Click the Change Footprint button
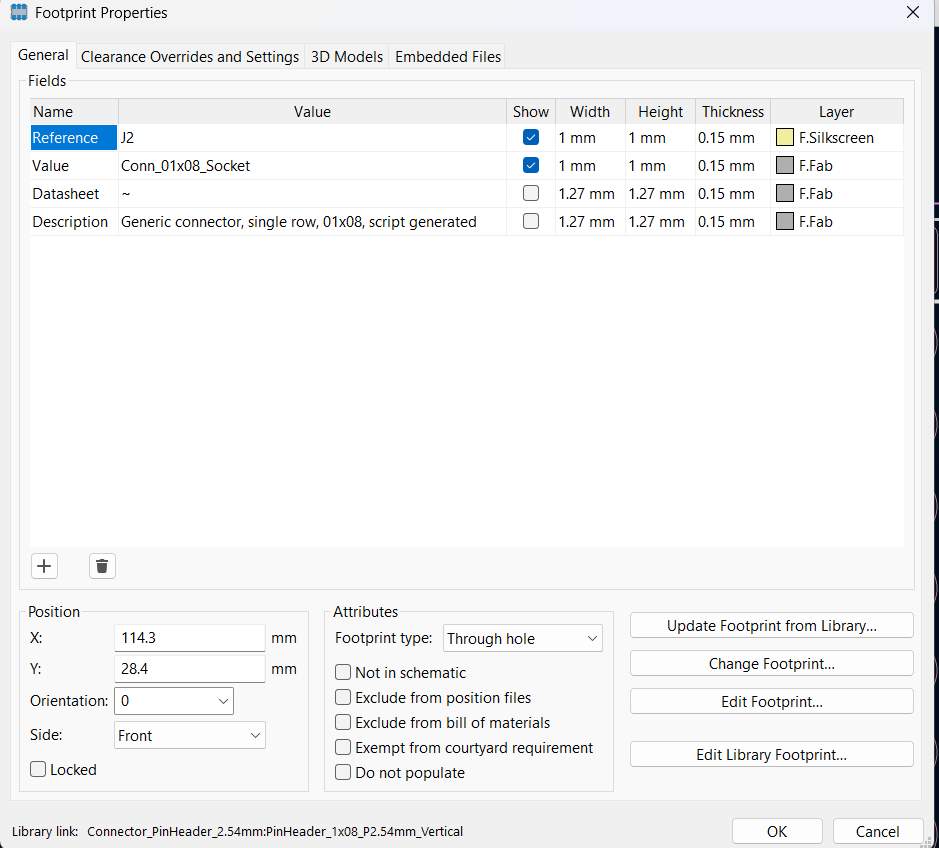 point(771,664)
